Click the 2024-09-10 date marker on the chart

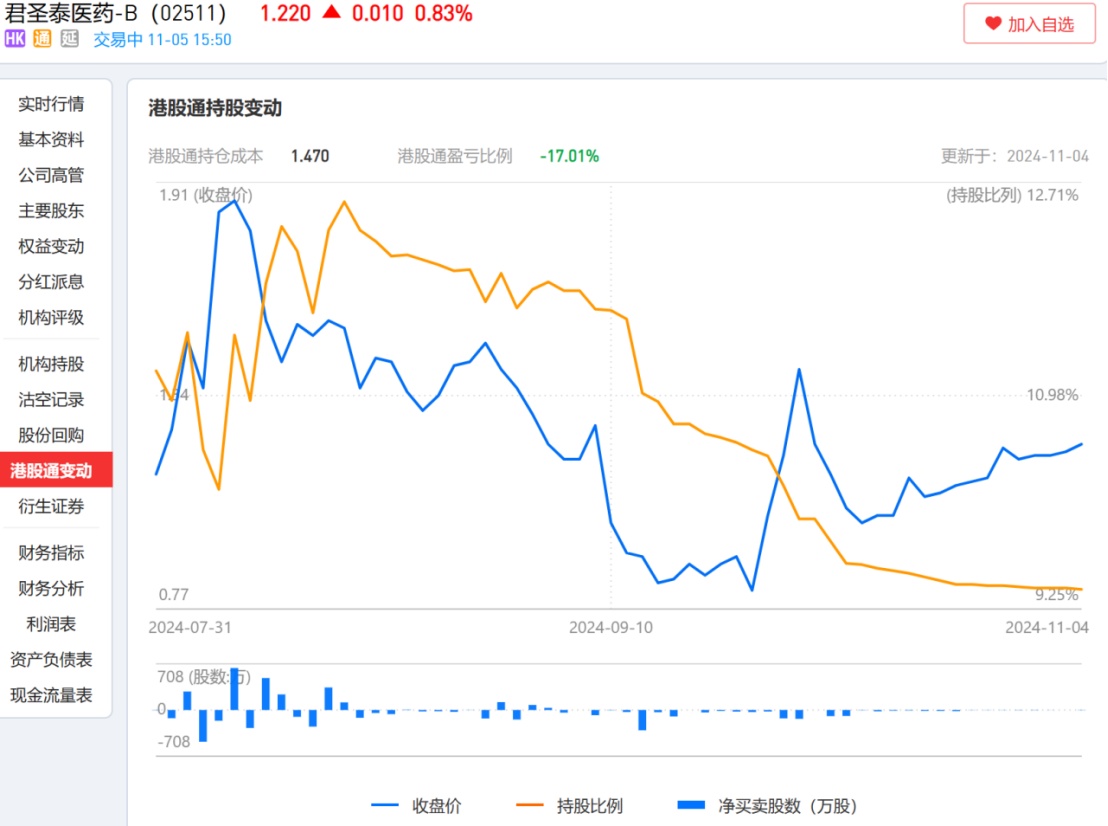point(610,628)
